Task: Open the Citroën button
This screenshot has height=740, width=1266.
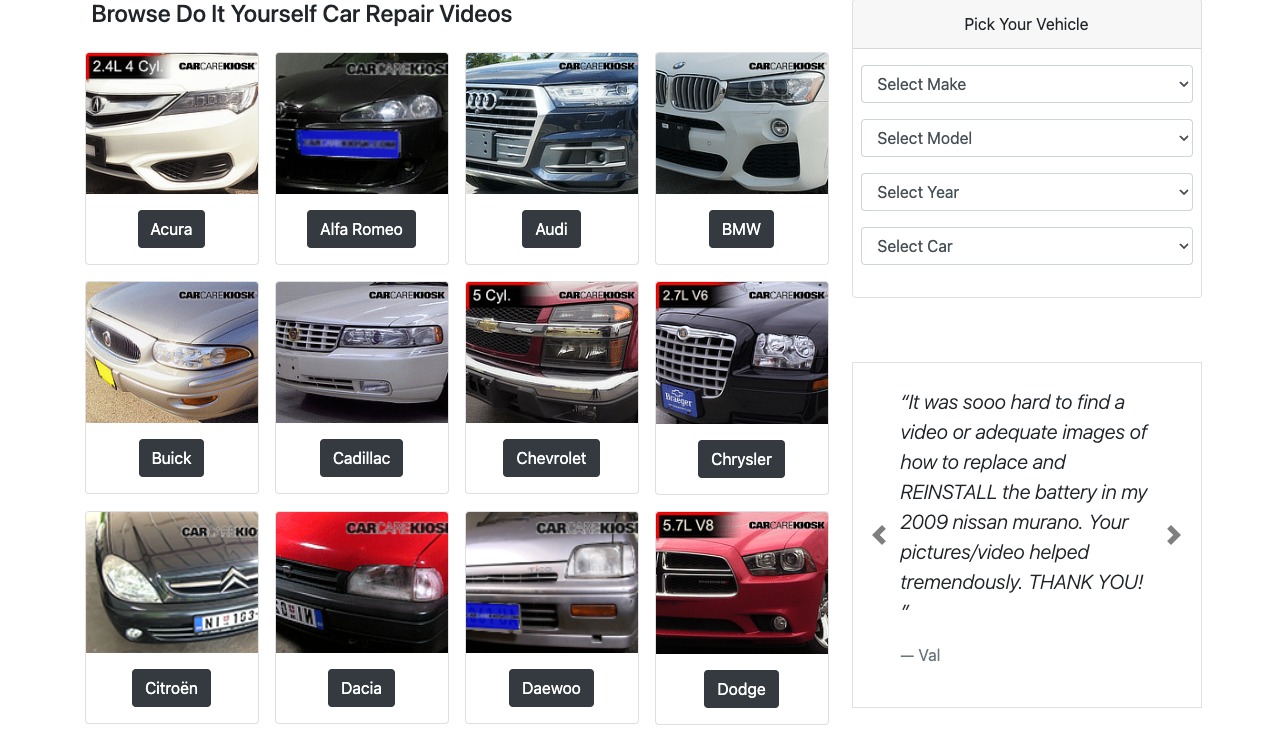Action: click(x=171, y=688)
